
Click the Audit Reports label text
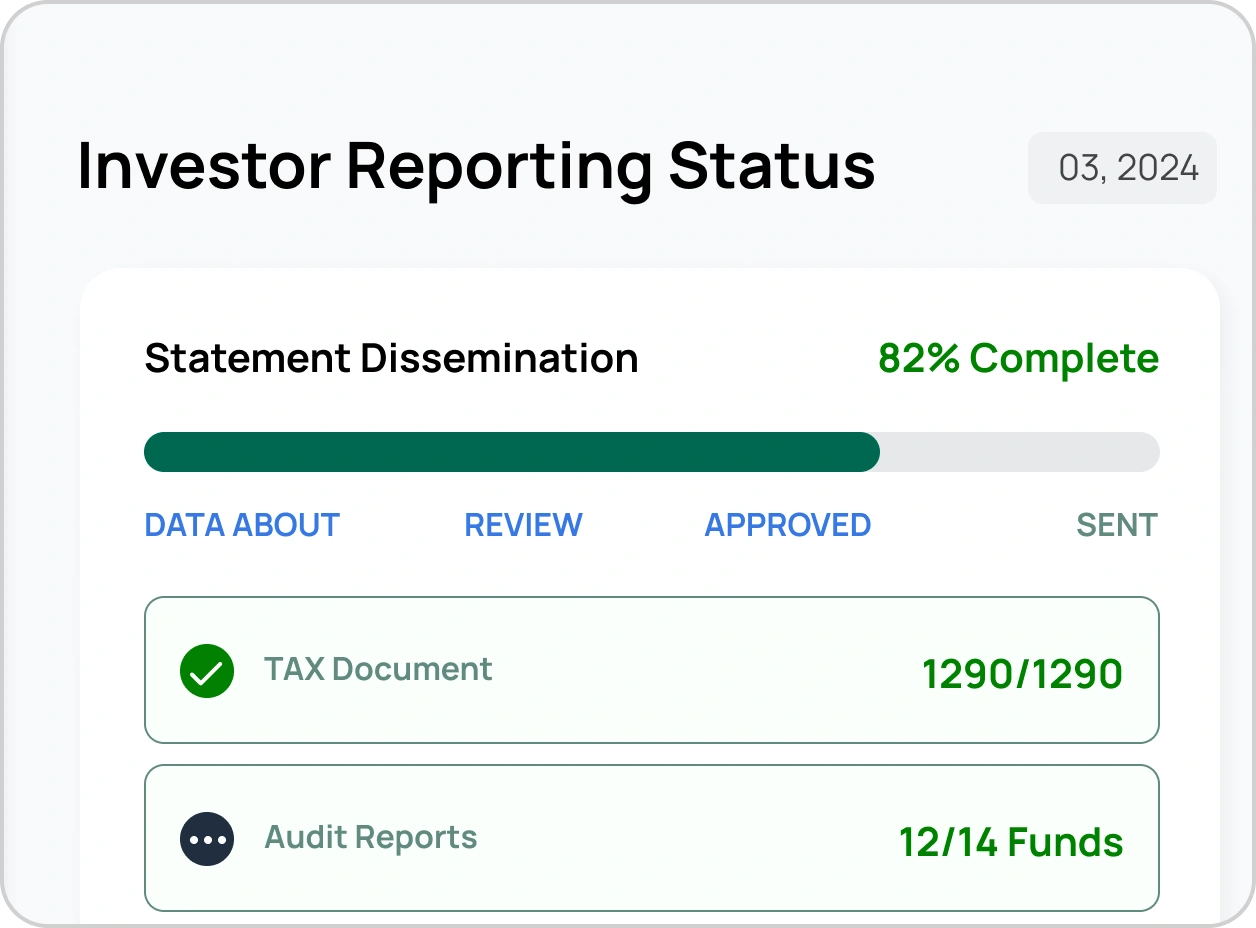[x=370, y=837]
